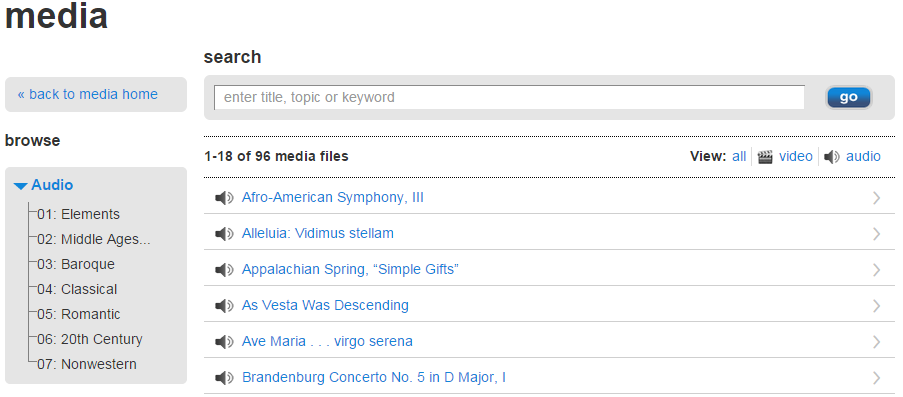Go back to media home
The width and height of the screenshot is (903, 397).
(88, 94)
